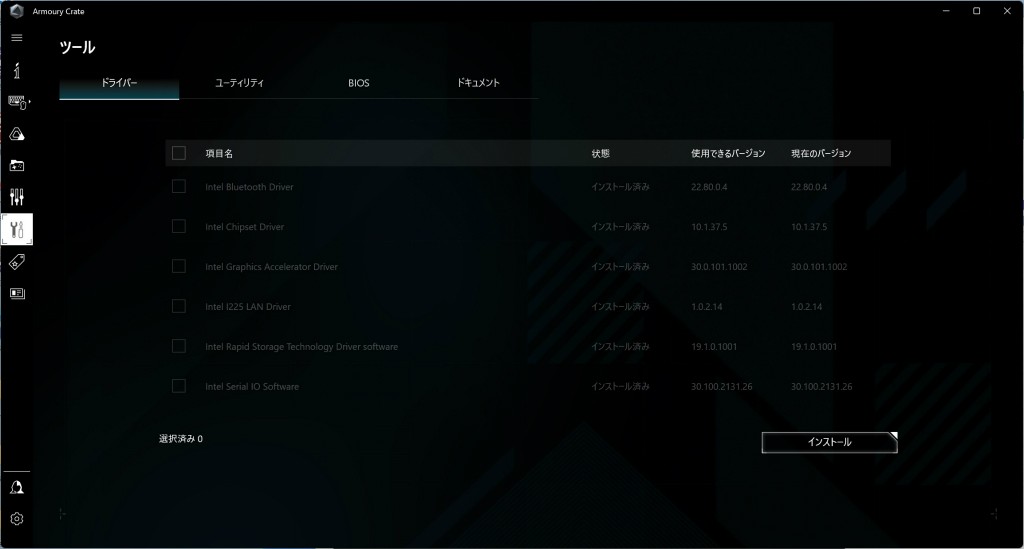1024x549 pixels.
Task: Switch to the ドキュメント tab
Action: click(478, 83)
